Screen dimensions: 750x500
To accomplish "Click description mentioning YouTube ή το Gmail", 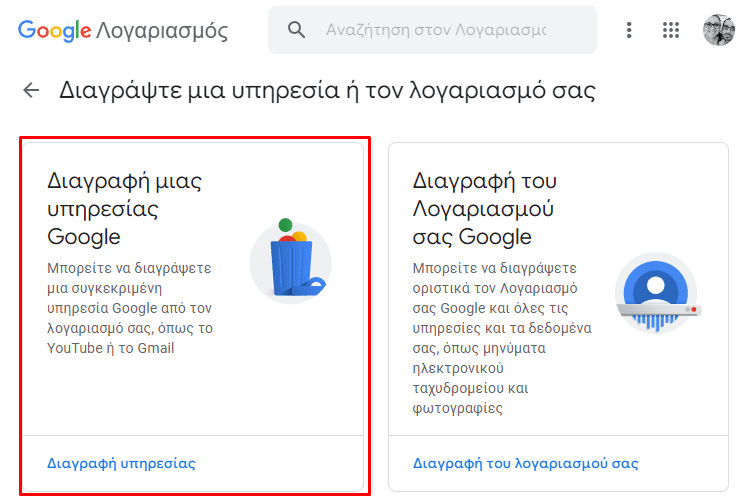I will [130, 308].
